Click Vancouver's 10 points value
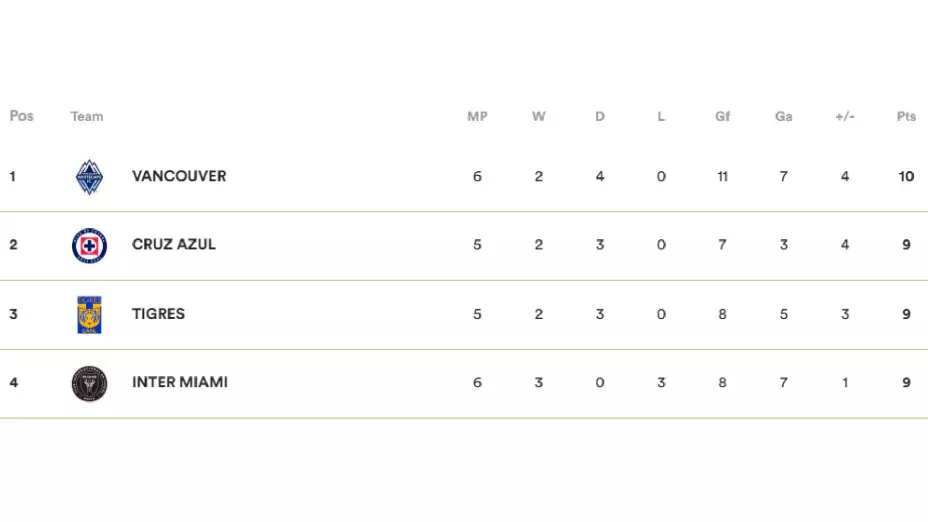The height and width of the screenshot is (522, 928). pyautogui.click(x=906, y=177)
